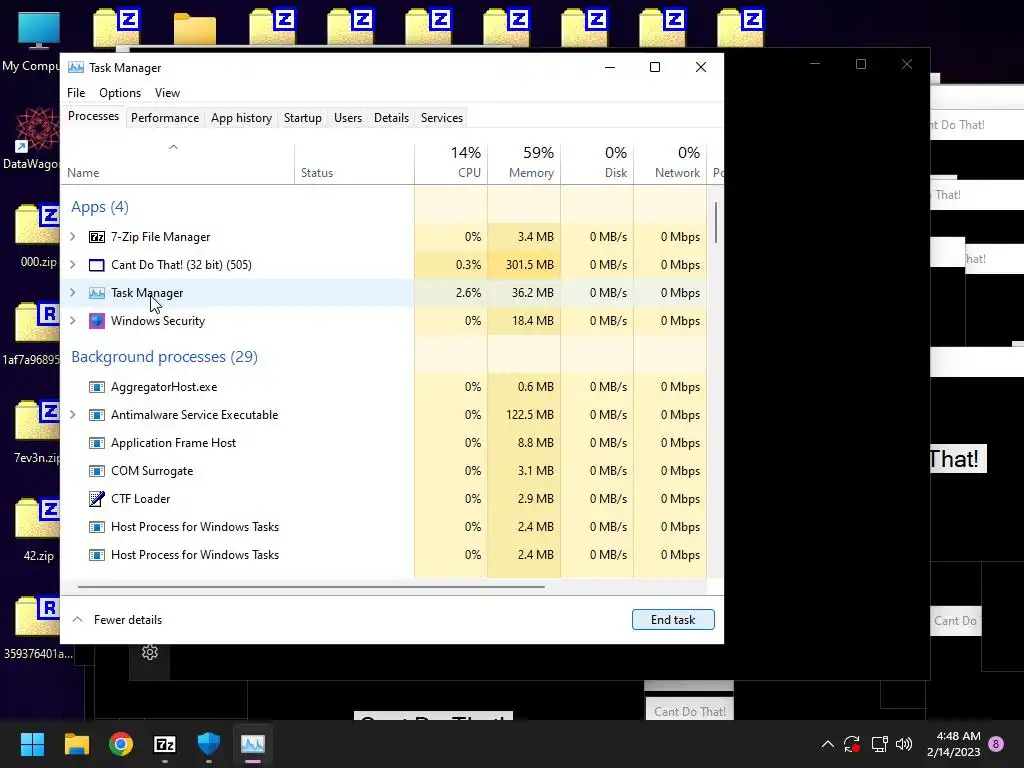Click the settings gear icon below Task Manager
Viewport: 1024px width, 768px height.
pos(150,652)
